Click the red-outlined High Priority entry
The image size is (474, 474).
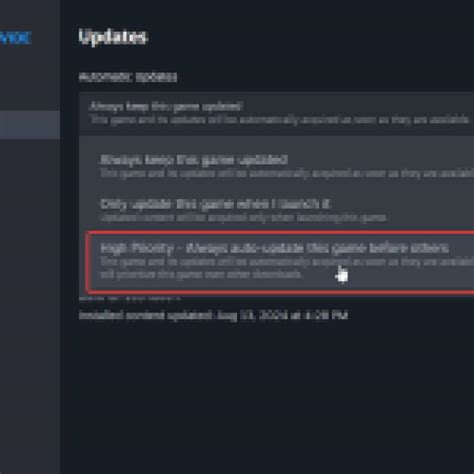tap(280, 262)
